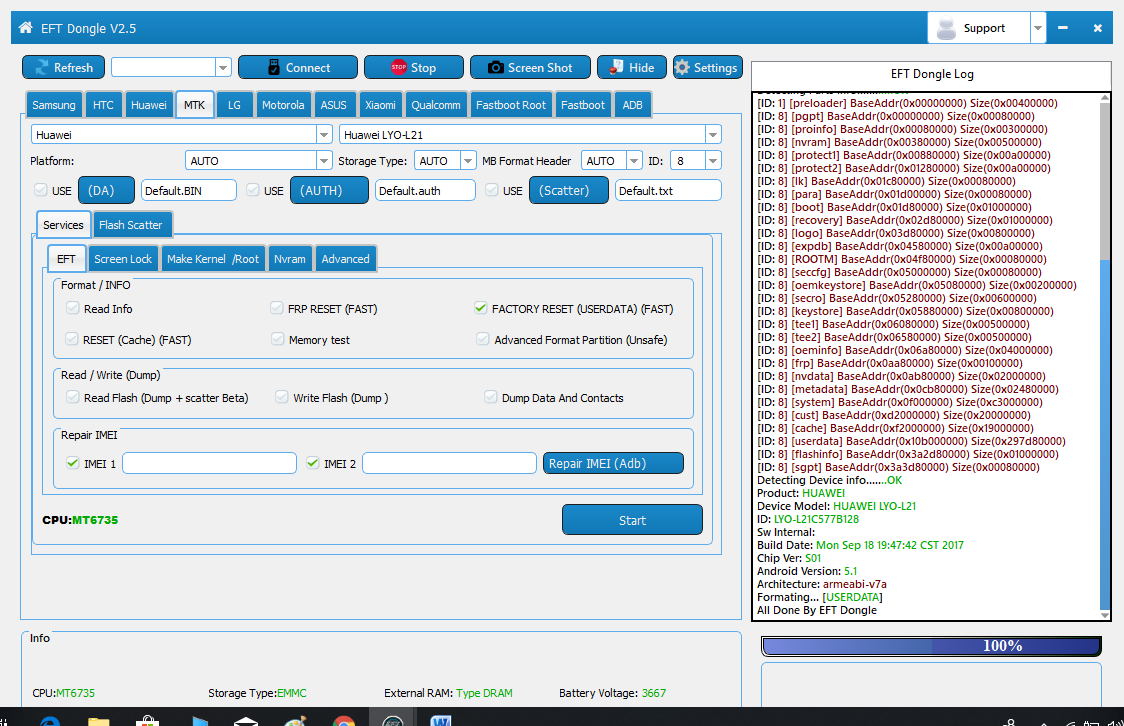Open Huawei brand dropdown
The width and height of the screenshot is (1124, 726).
point(324,135)
